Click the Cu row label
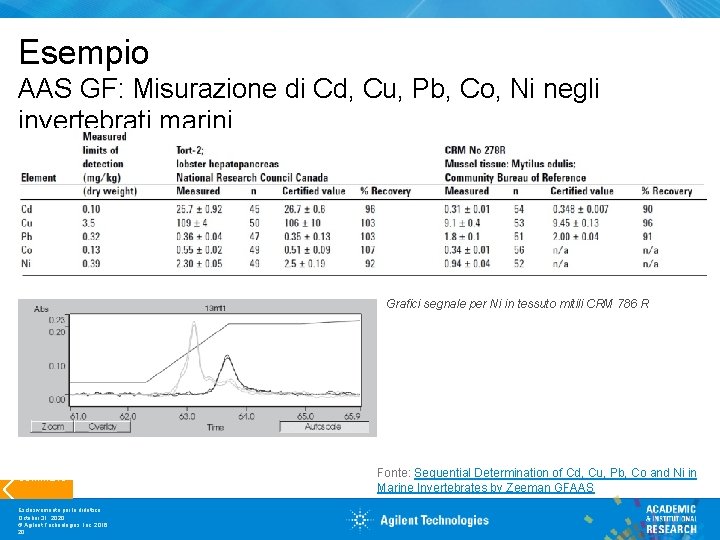 27,223
